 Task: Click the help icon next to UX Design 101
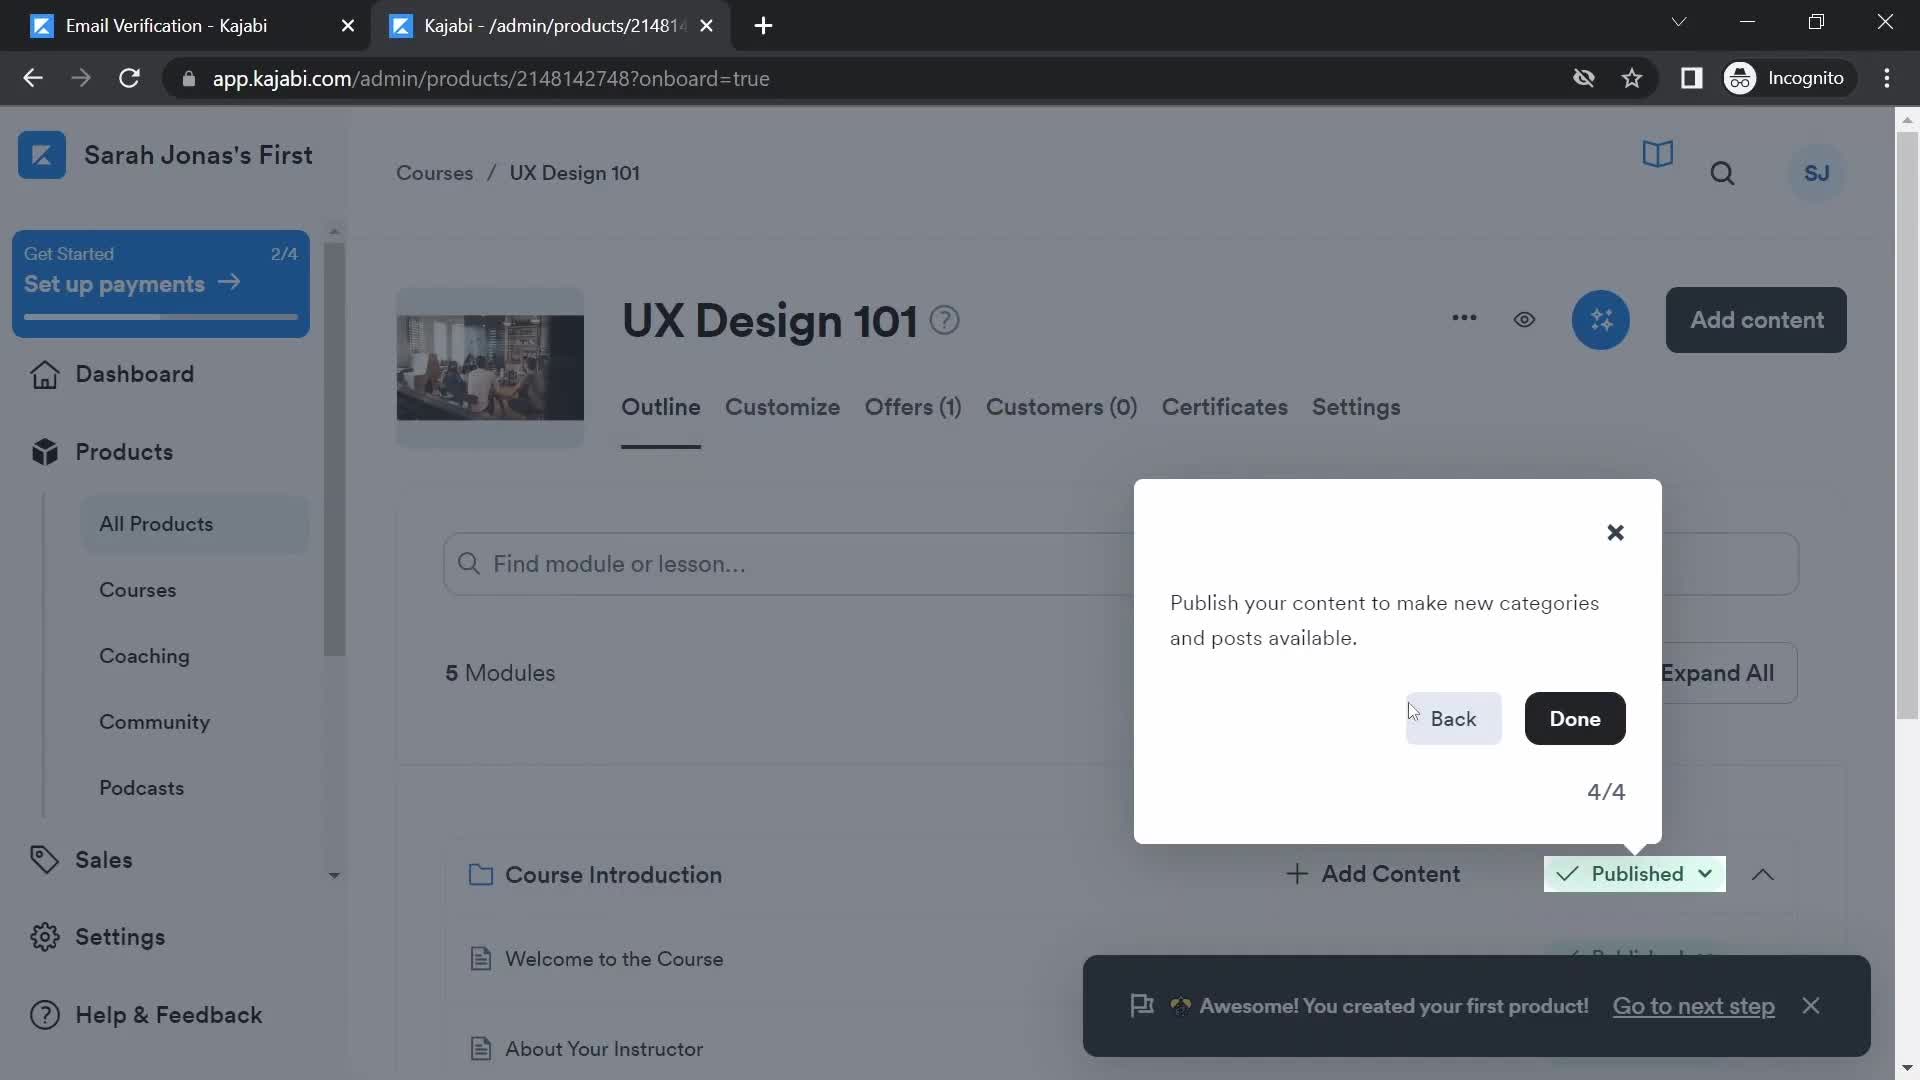tap(944, 321)
